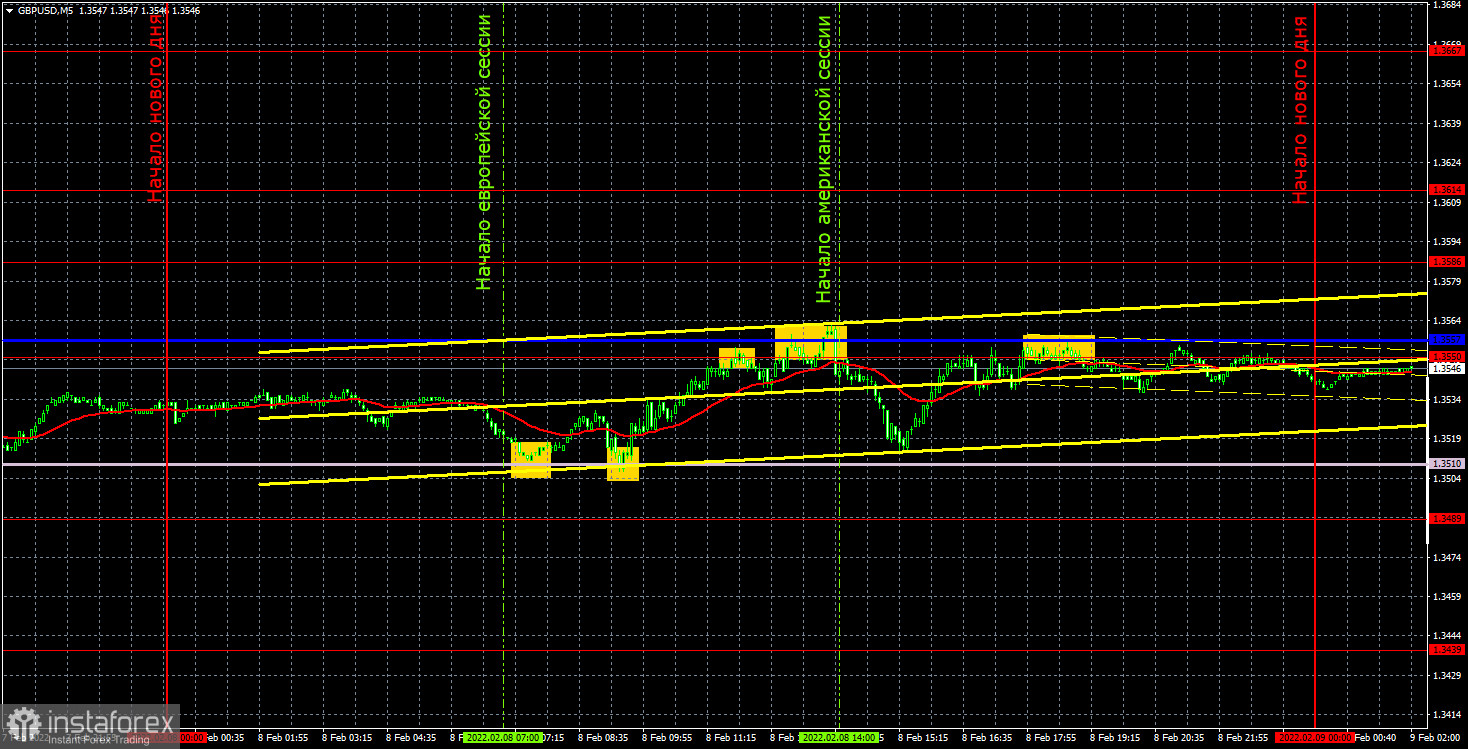Image resolution: width=1468 pixels, height=749 pixels.
Task: Select the red 1.3489 price level label
Action: (x=1447, y=518)
